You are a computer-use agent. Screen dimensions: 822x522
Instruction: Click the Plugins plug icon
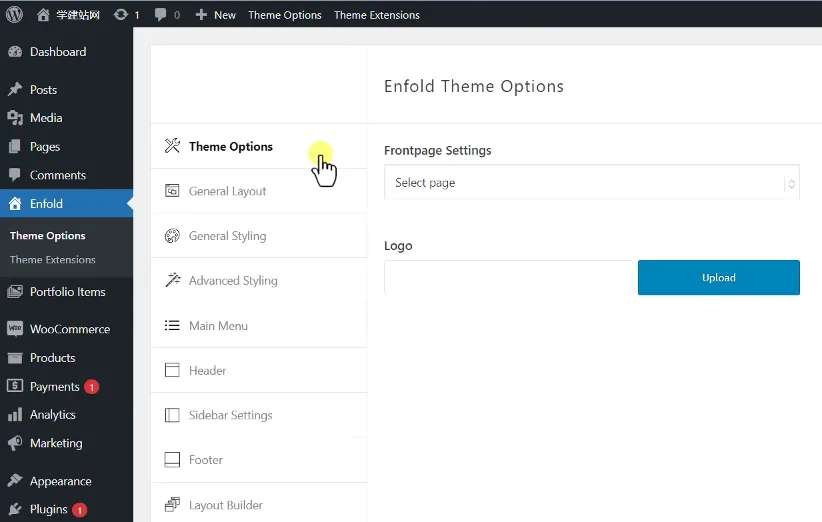coord(15,509)
